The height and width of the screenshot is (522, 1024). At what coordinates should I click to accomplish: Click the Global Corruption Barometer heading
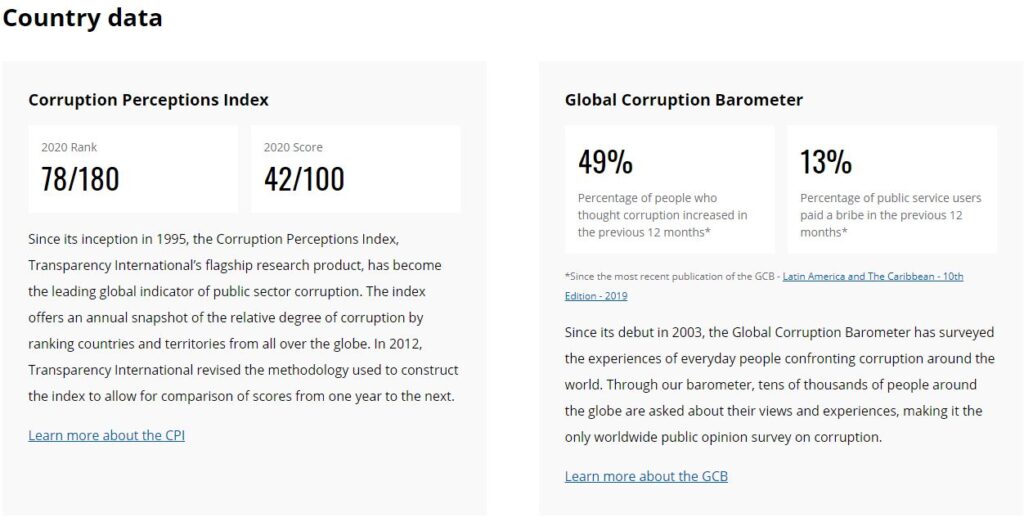click(x=684, y=100)
